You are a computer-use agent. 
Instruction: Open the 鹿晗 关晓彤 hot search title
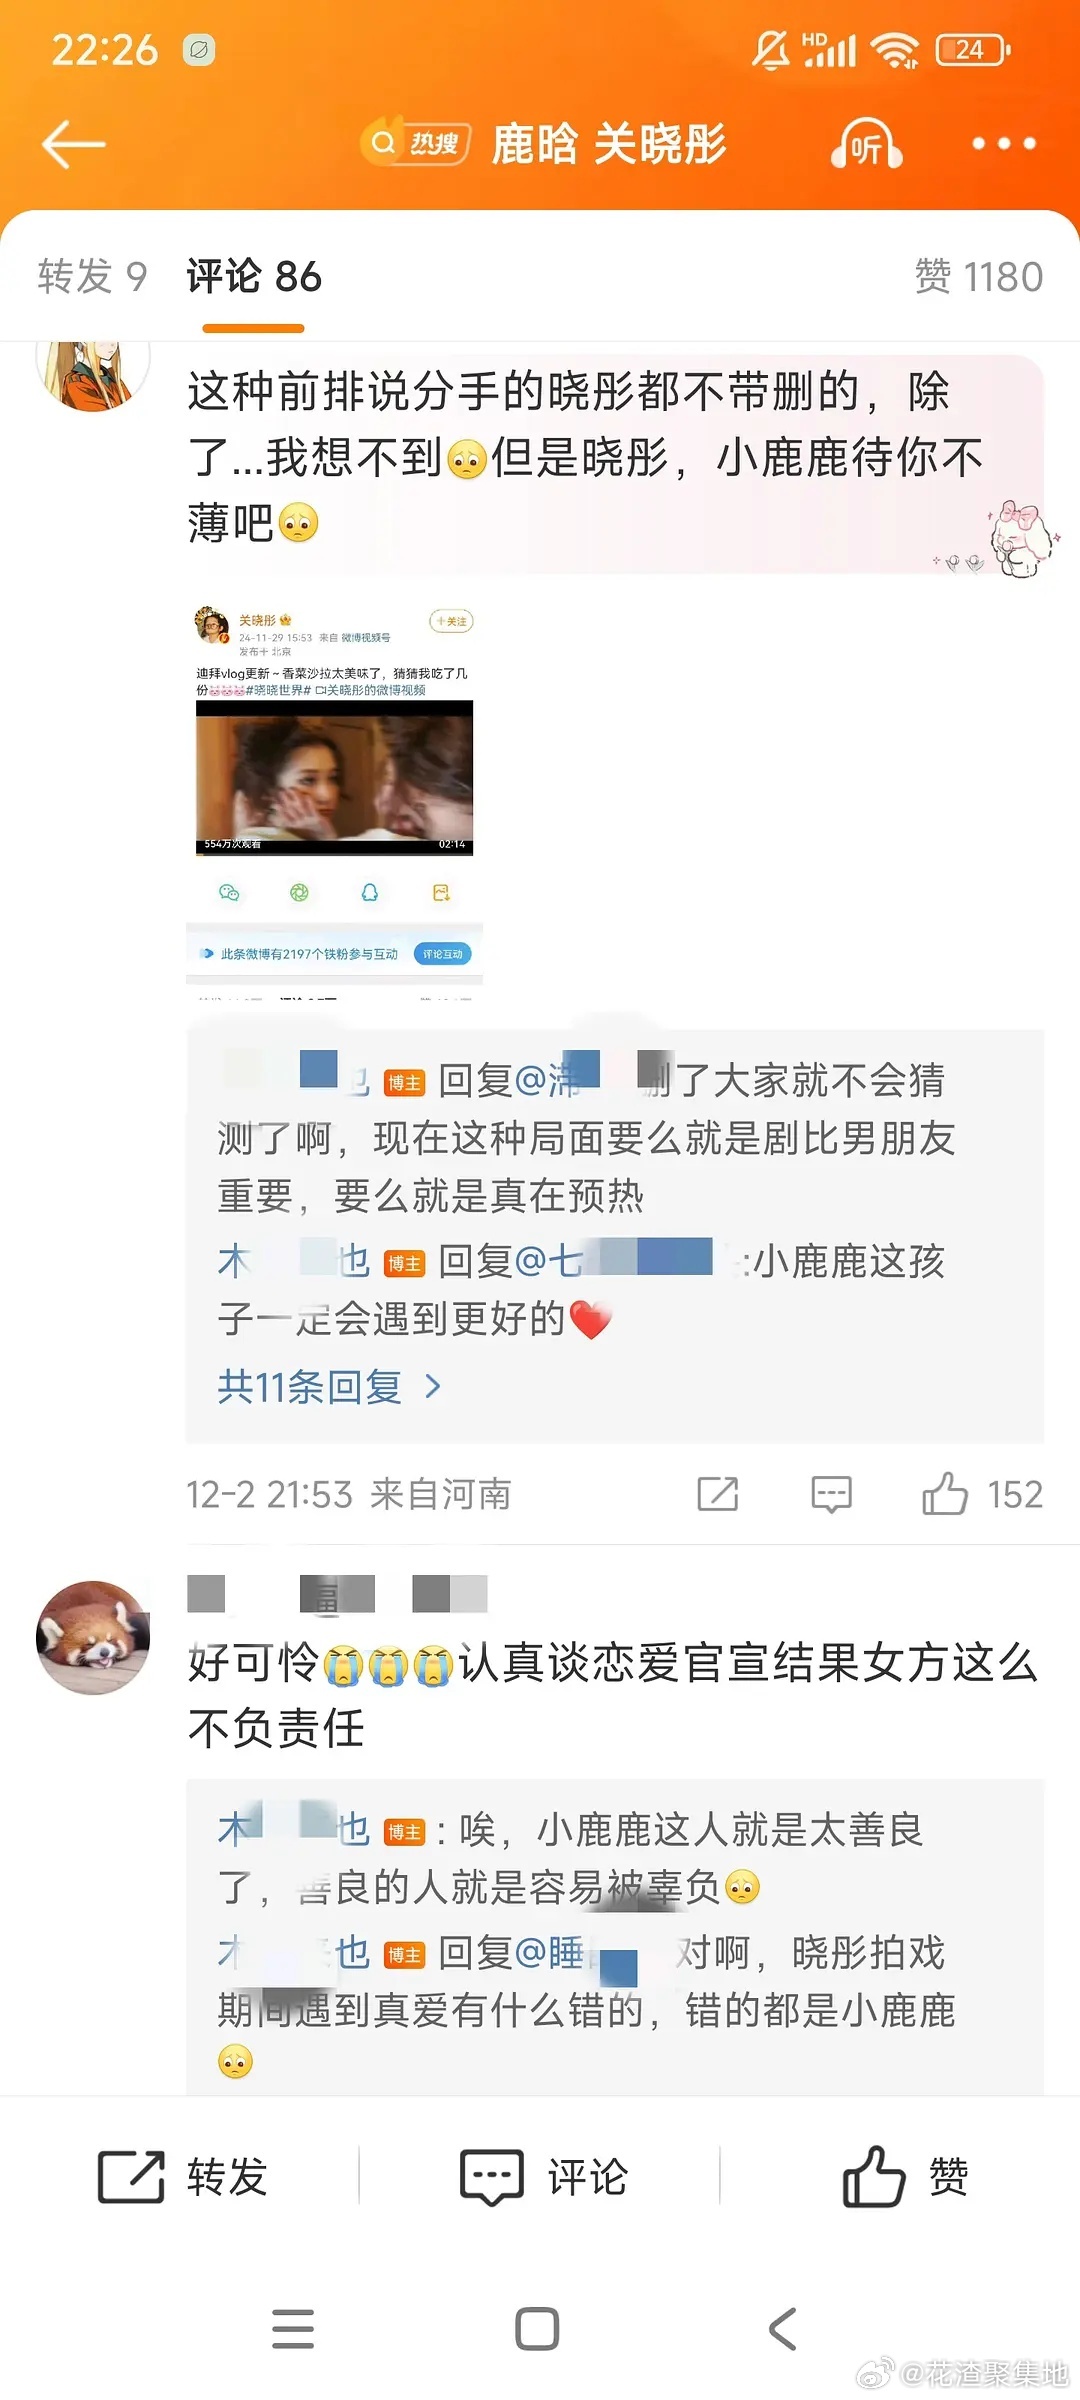pyautogui.click(x=609, y=145)
